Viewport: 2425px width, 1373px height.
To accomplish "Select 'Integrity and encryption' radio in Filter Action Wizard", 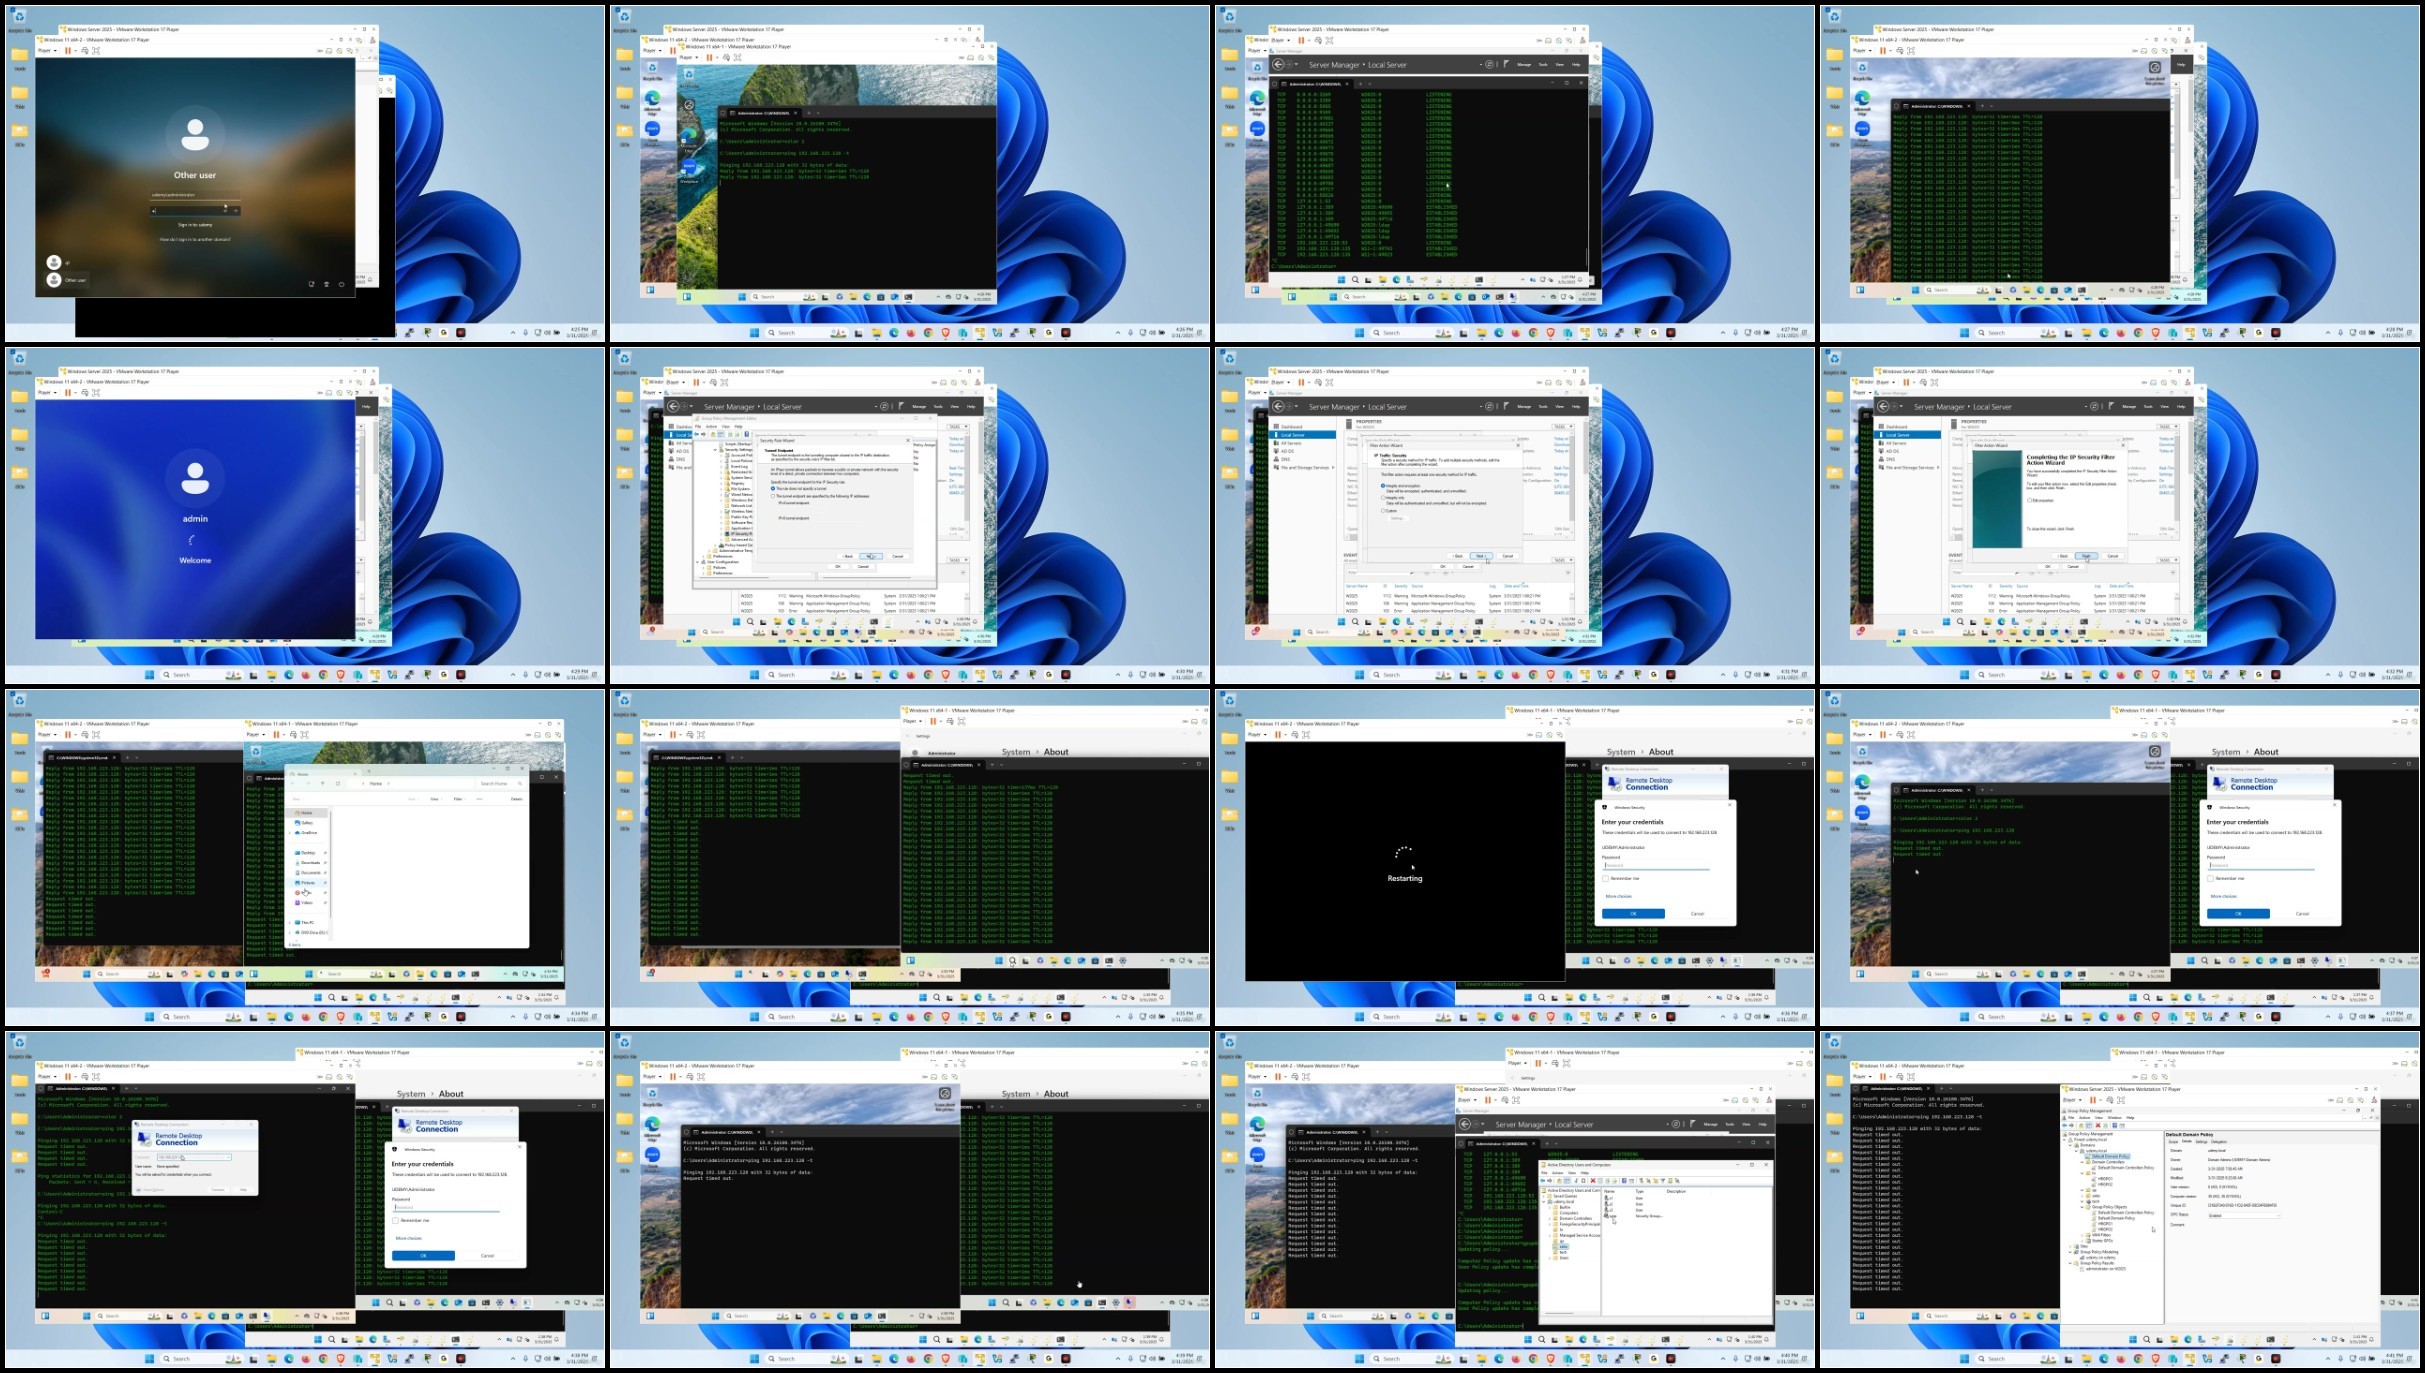I will [1383, 486].
